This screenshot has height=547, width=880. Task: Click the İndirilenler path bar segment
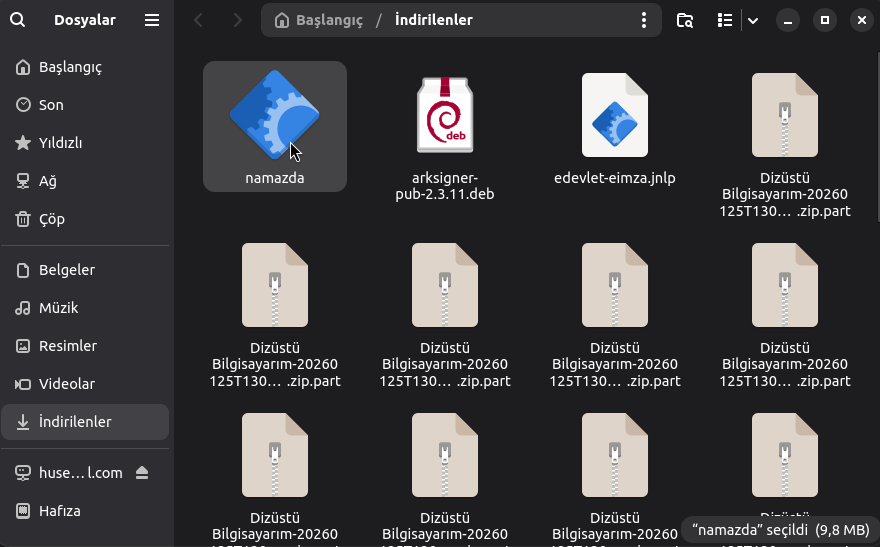click(x=433, y=20)
